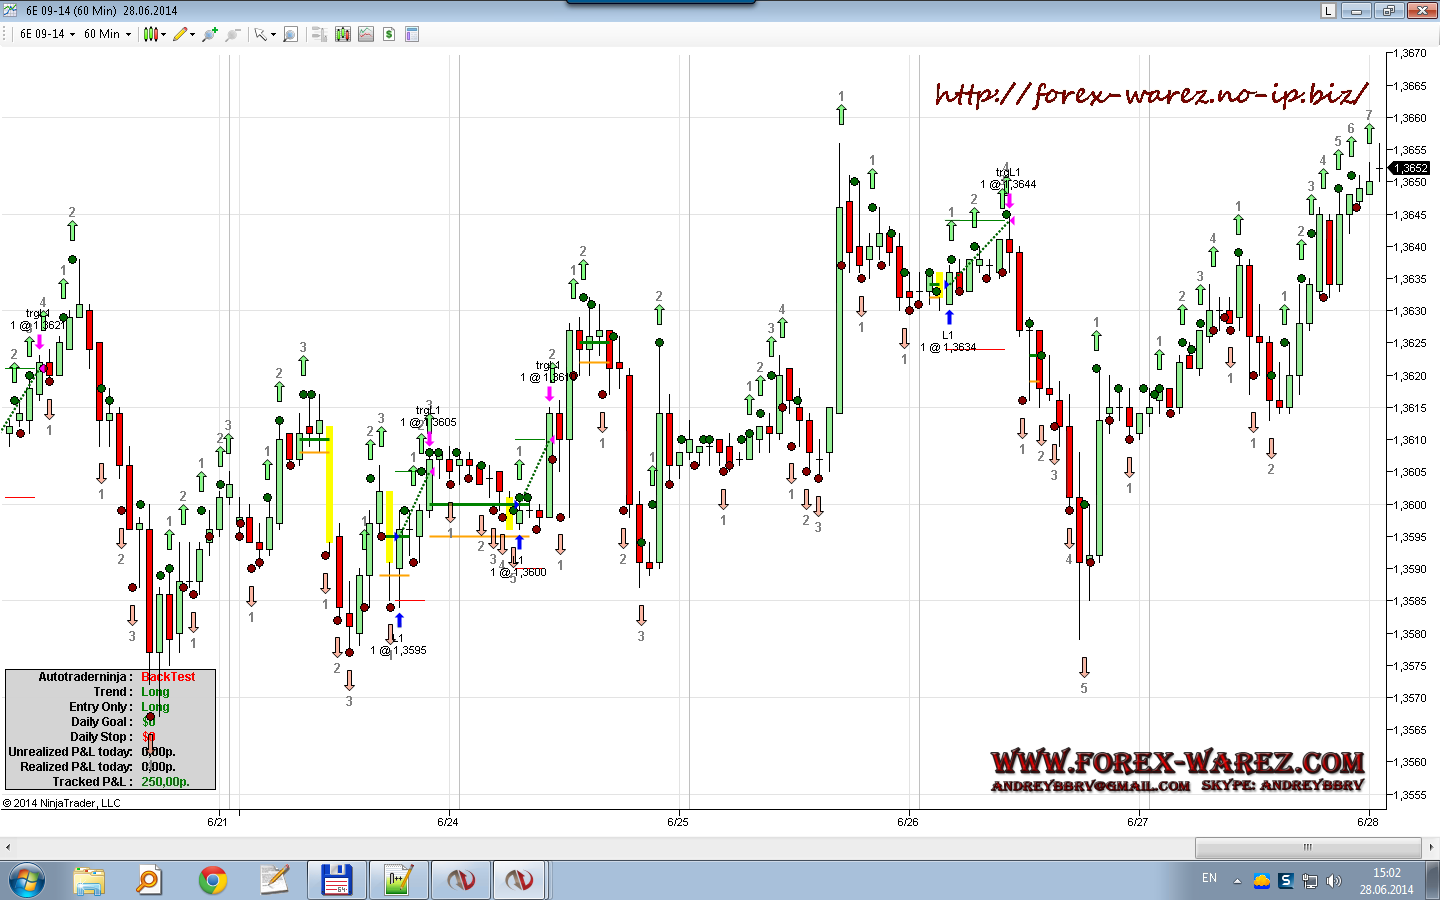Screen dimensions: 1440x900
Task: Switch to the second NinjaTrader taskbar window
Action: (518, 880)
